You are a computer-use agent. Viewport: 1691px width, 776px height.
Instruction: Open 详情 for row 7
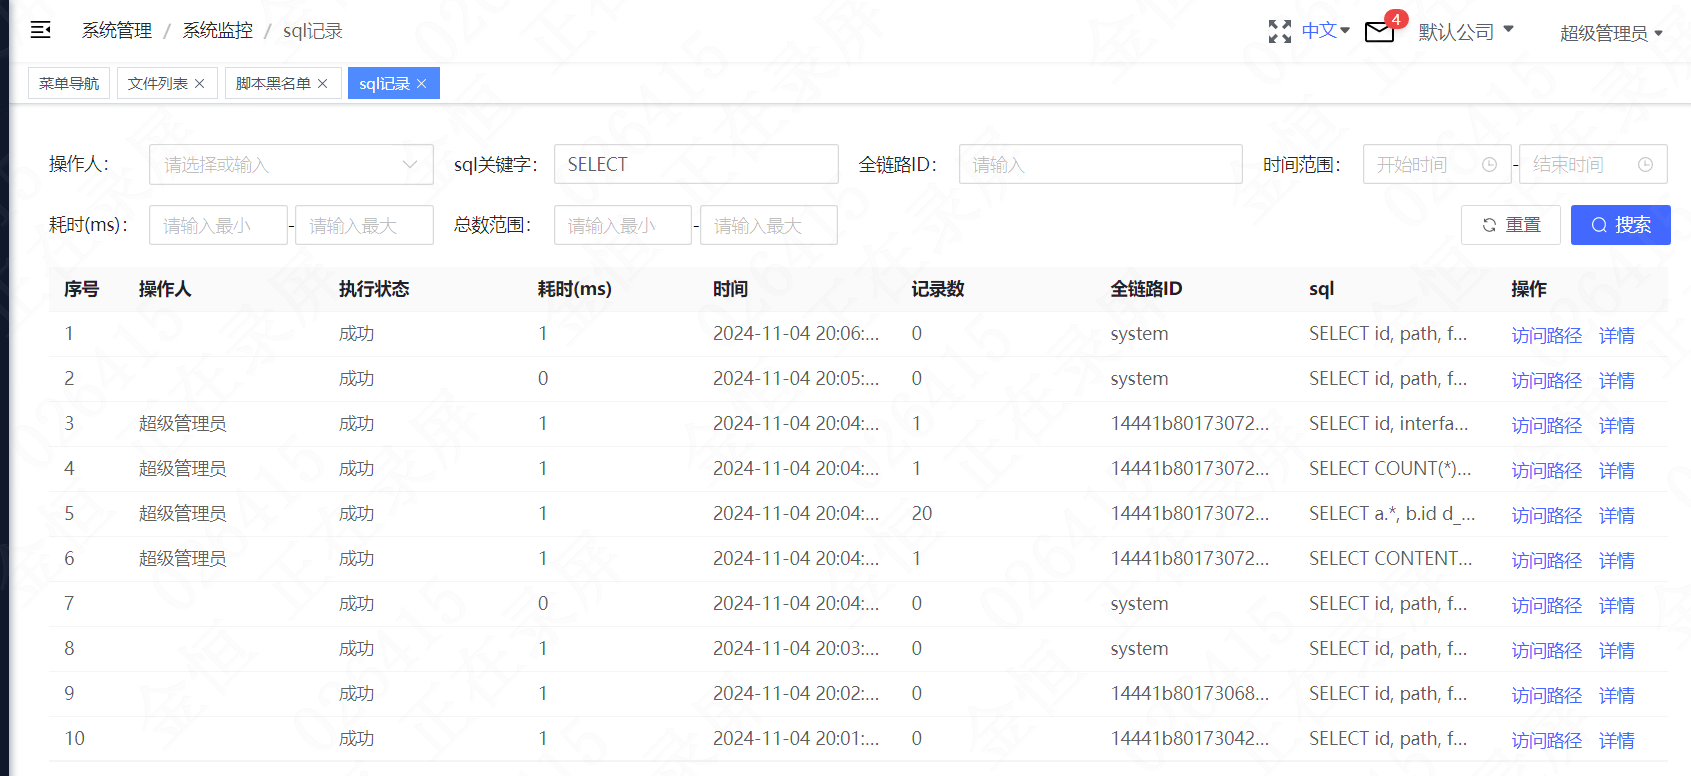(1616, 606)
